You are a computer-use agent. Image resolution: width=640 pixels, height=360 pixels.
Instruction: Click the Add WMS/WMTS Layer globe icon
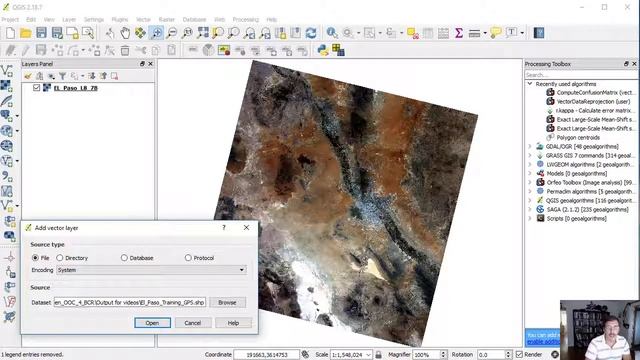point(7,131)
